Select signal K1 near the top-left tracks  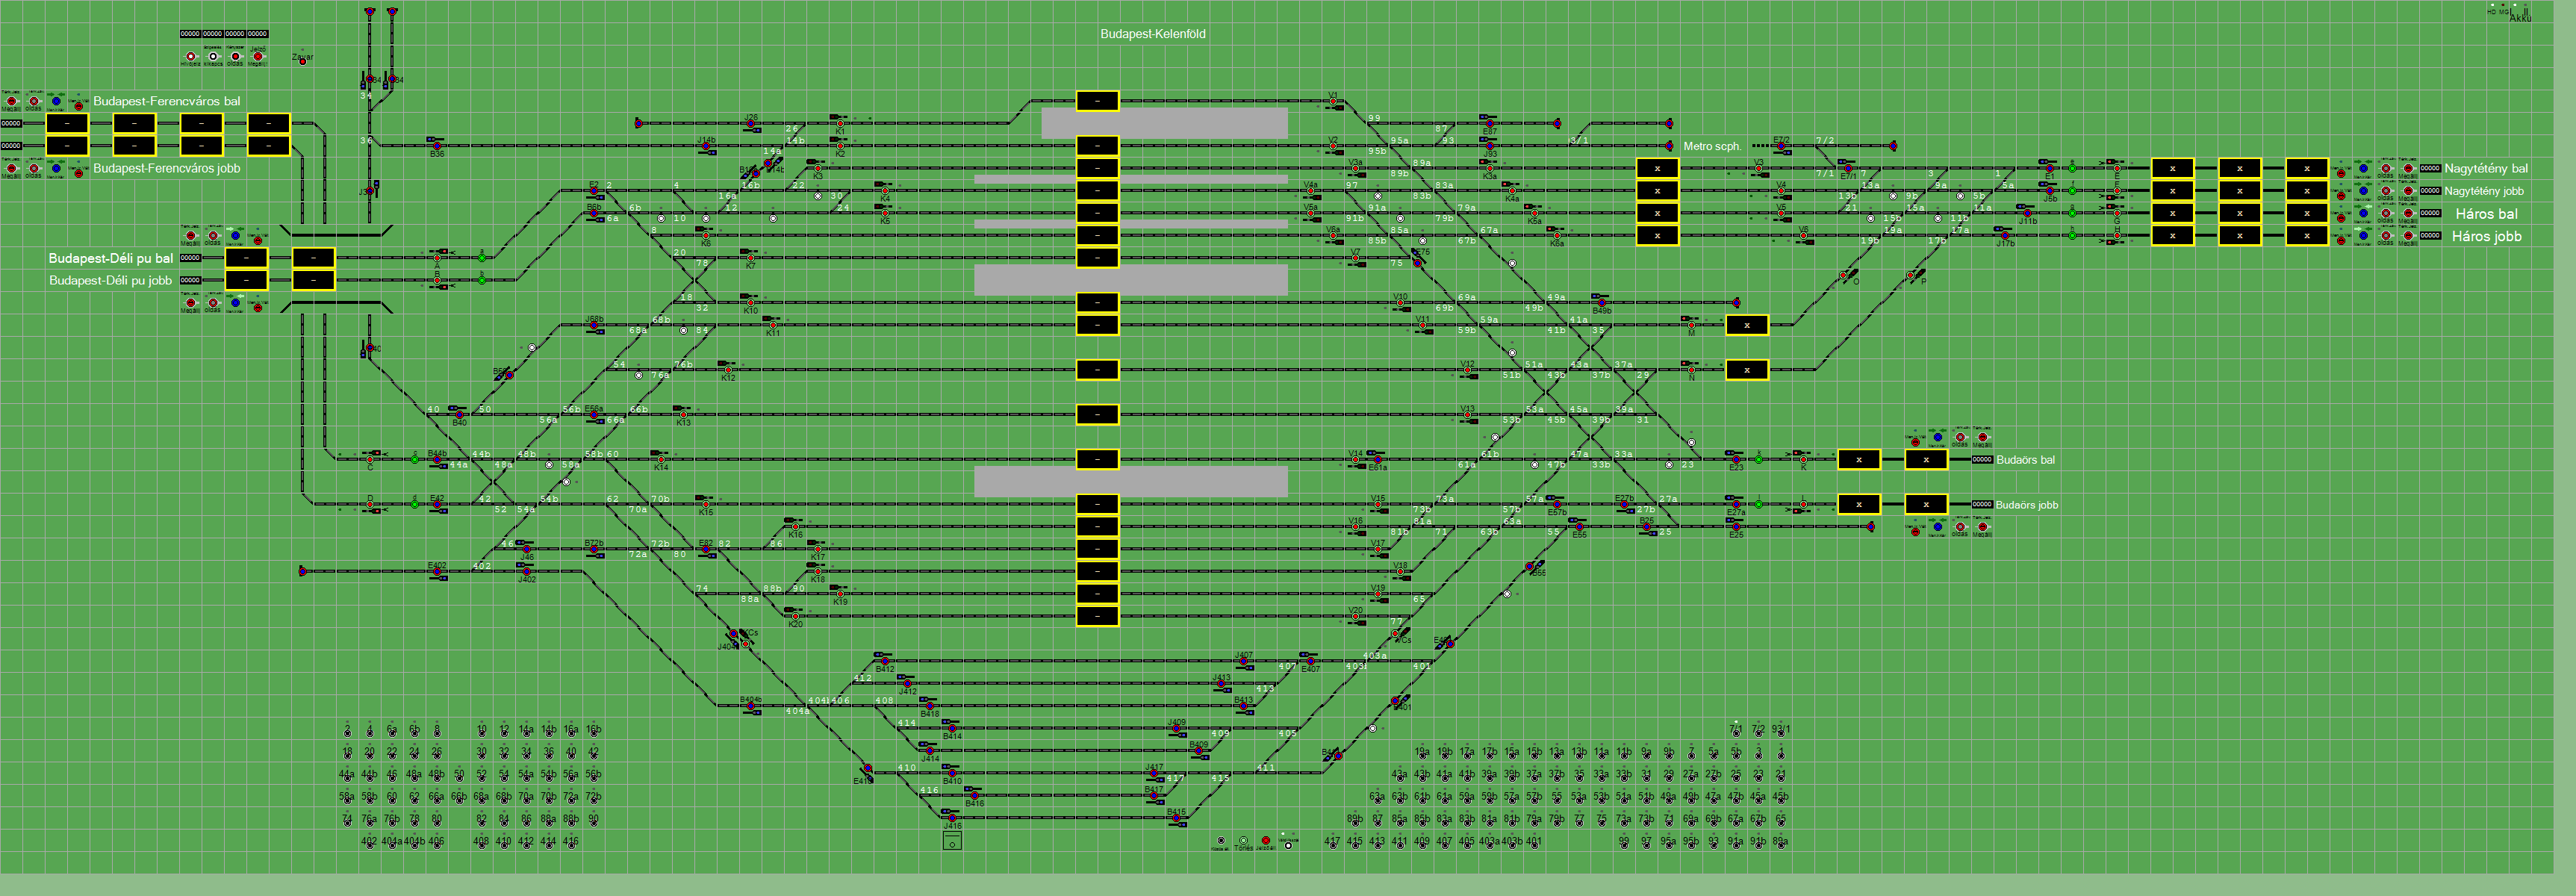(840, 123)
